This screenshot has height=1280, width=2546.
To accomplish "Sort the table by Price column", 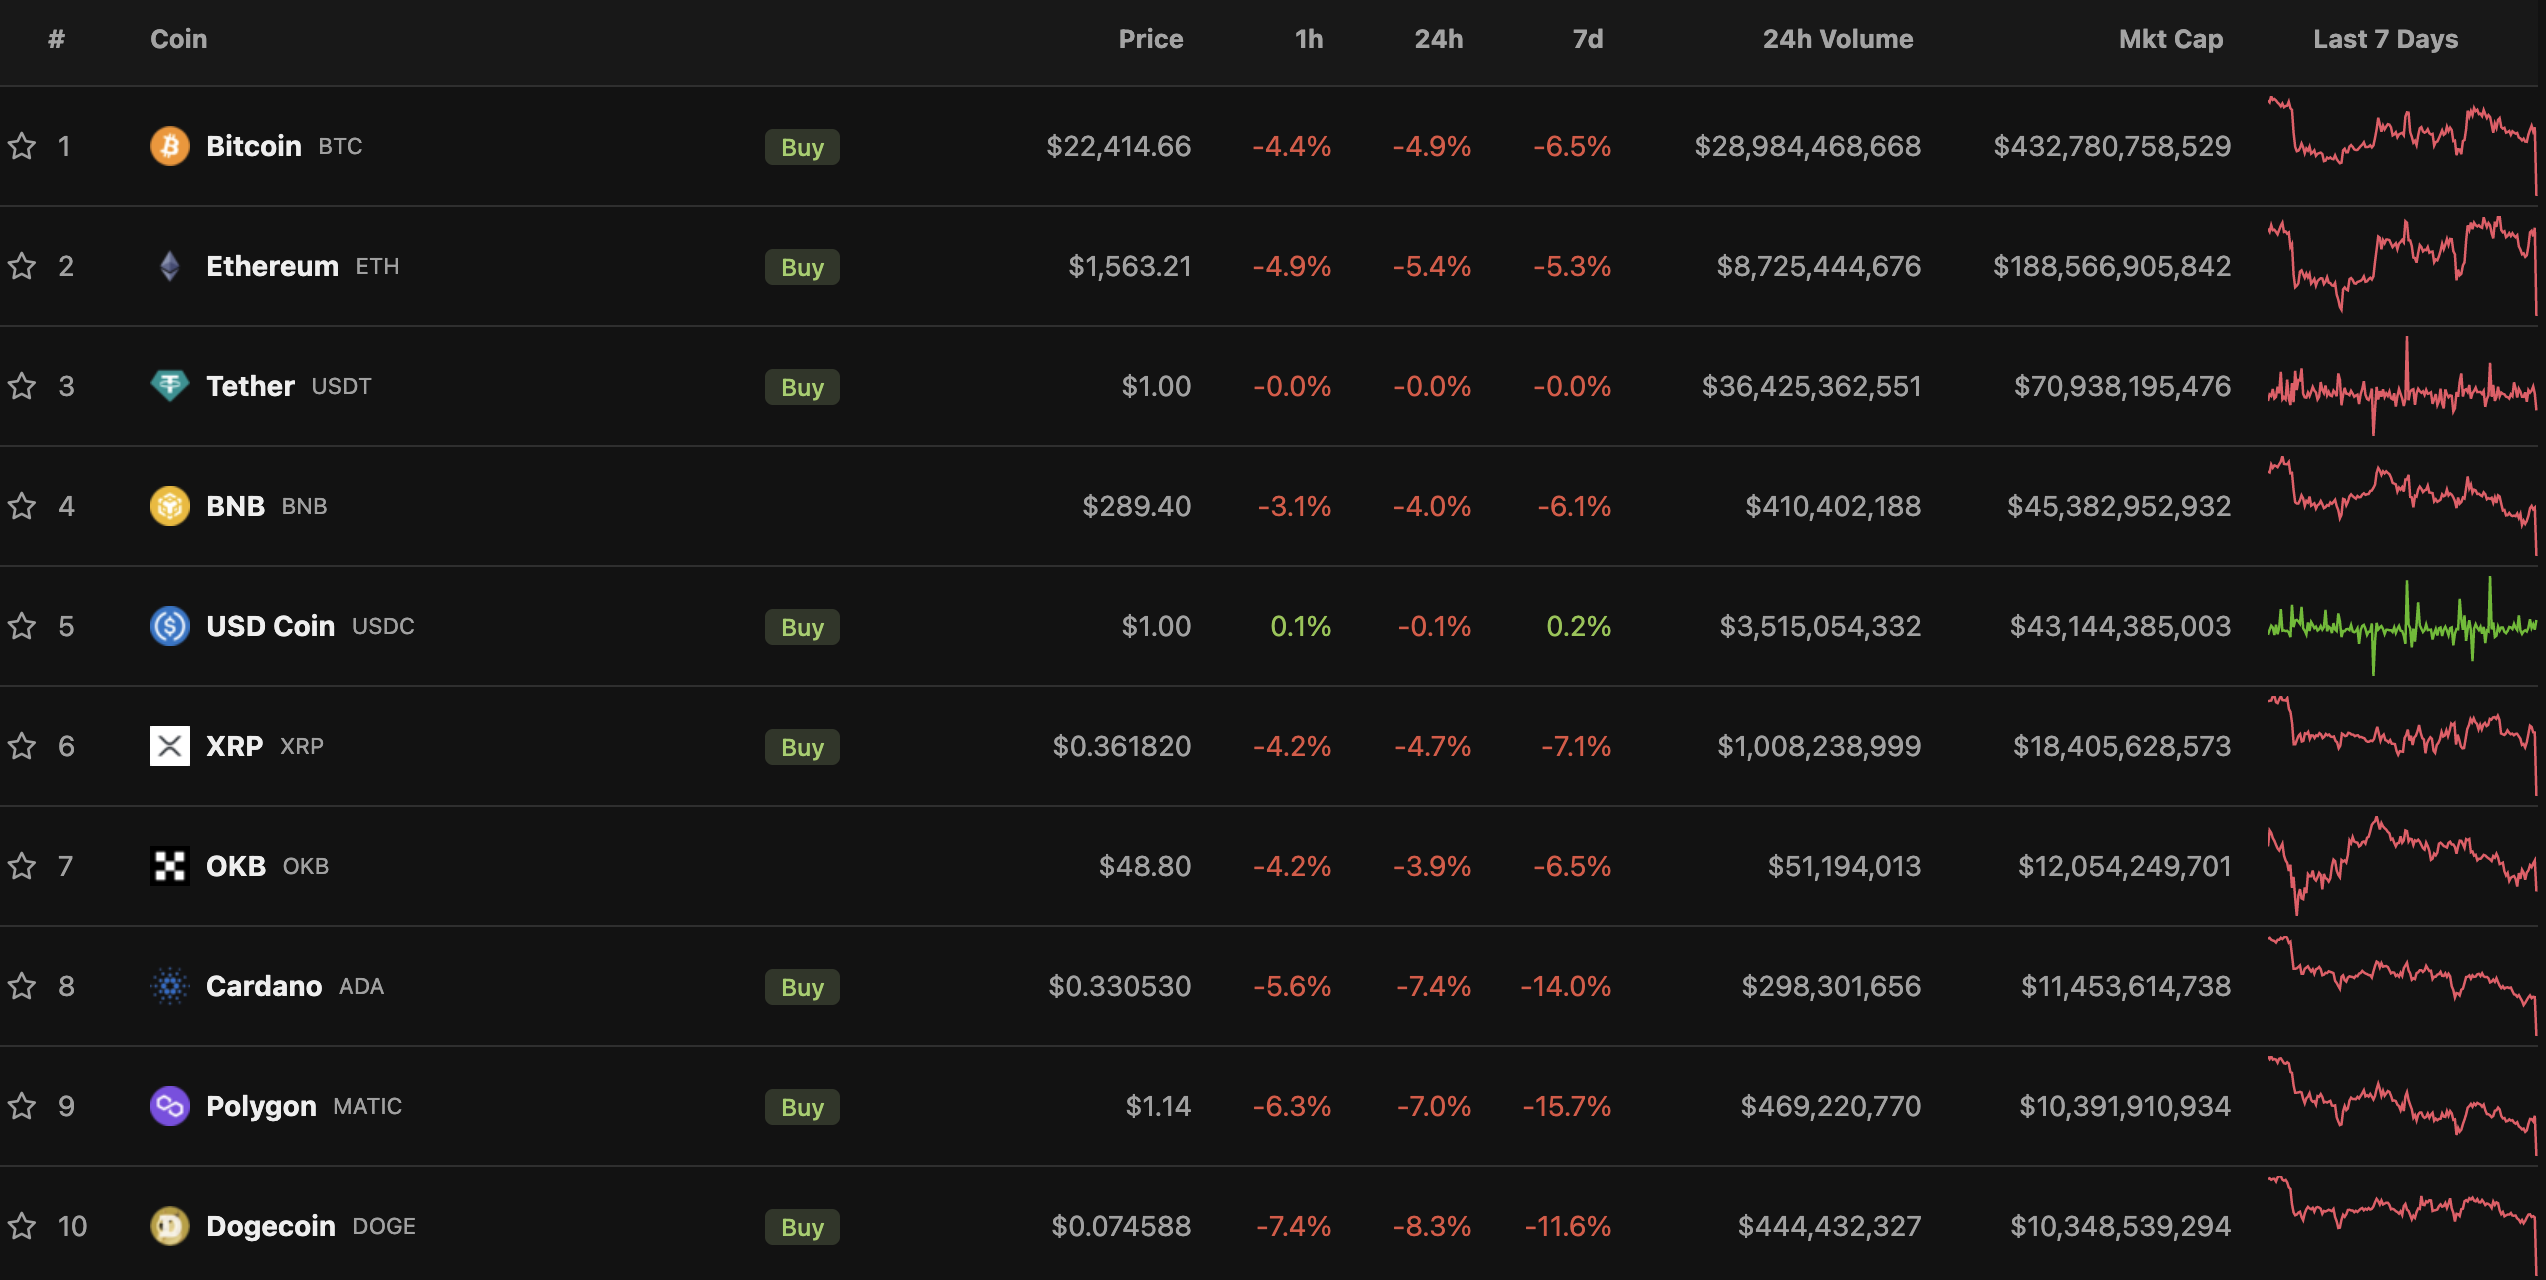I will tap(1150, 39).
